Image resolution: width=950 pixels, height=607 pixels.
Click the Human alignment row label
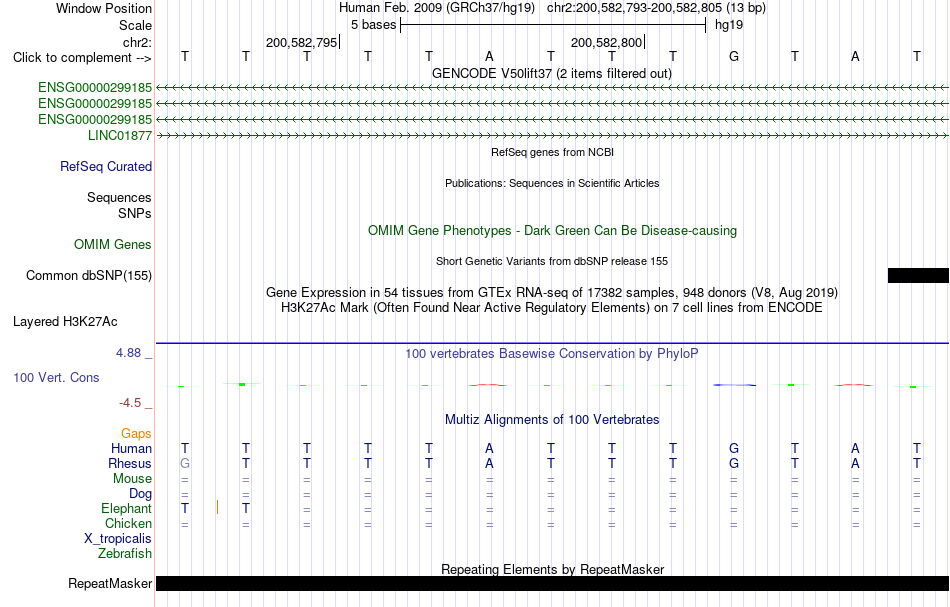pos(131,449)
